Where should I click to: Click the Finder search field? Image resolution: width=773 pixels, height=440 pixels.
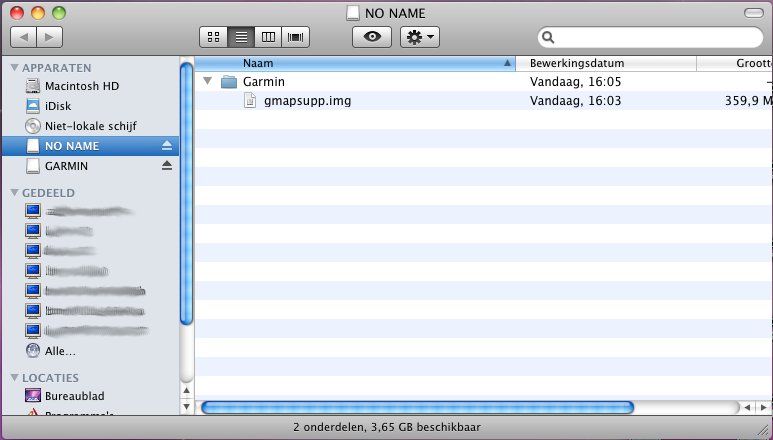click(650, 37)
